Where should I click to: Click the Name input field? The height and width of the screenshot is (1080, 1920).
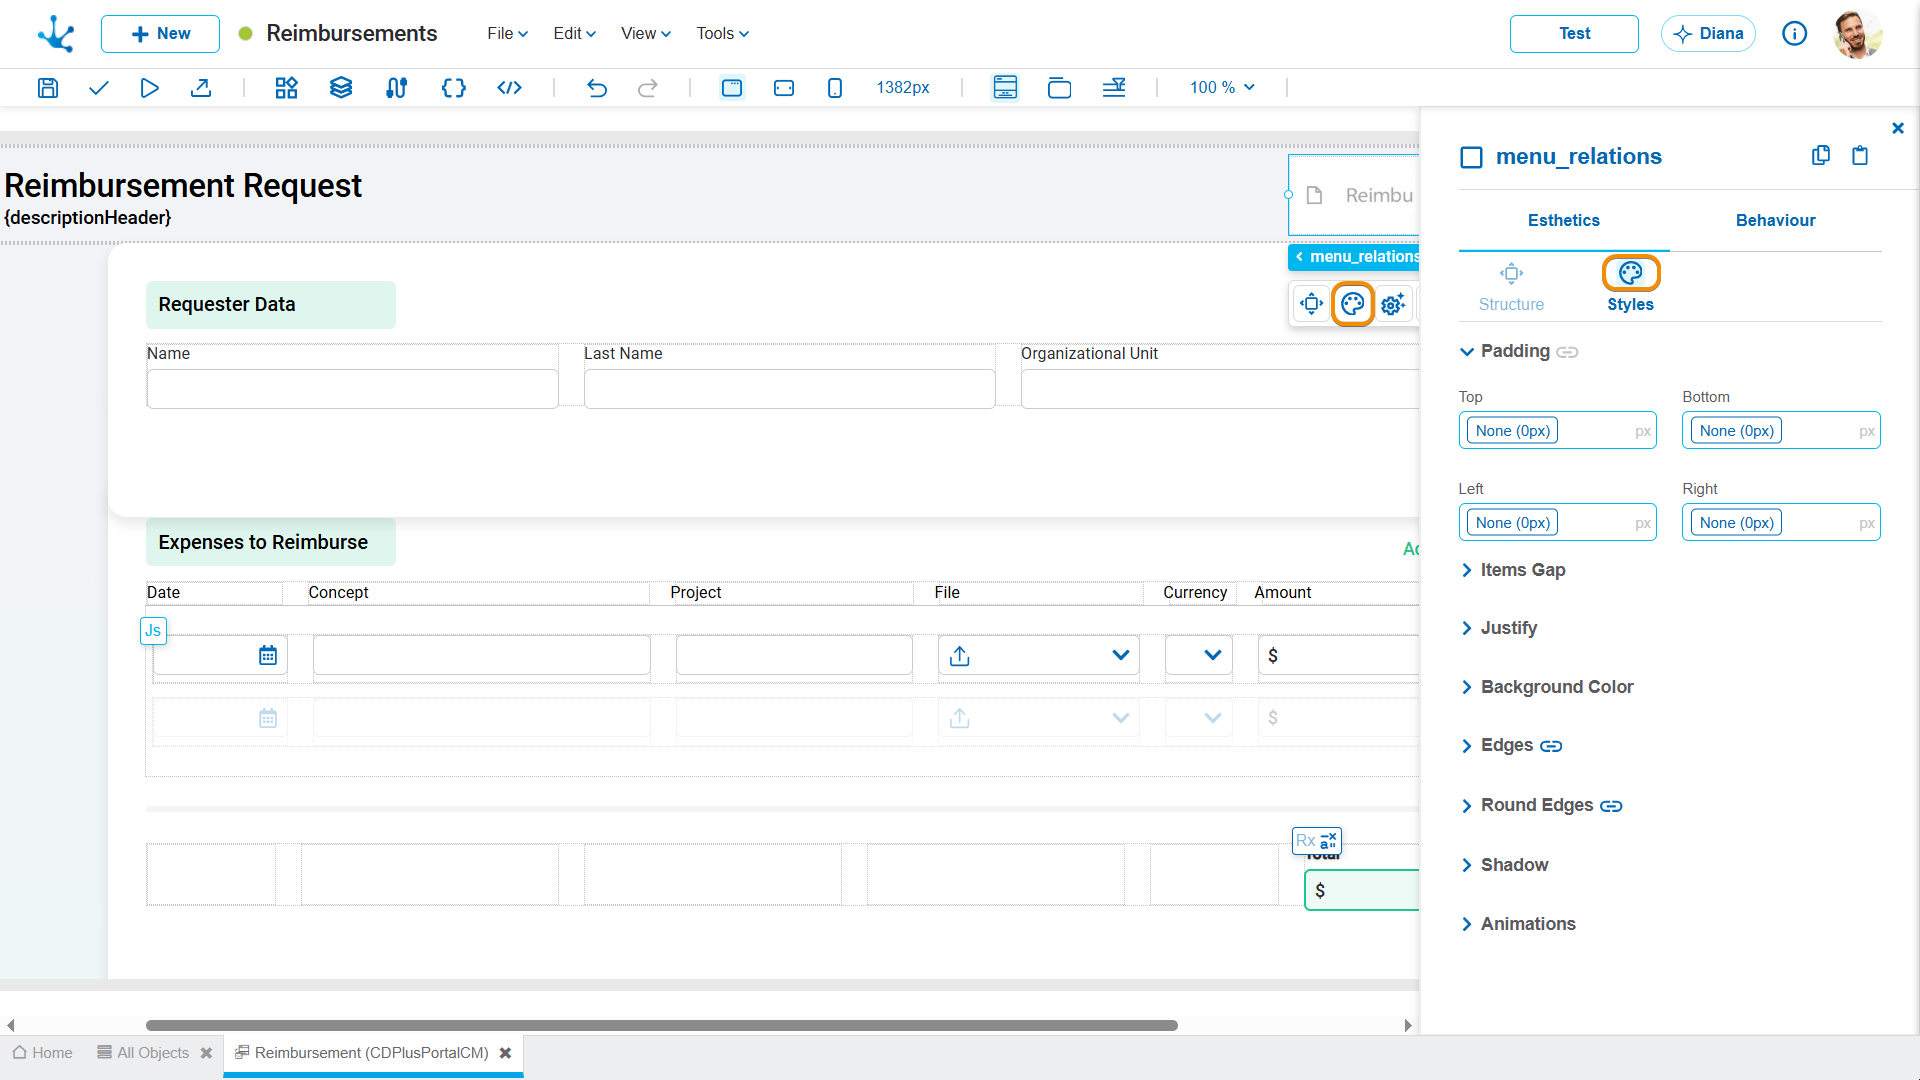352,389
